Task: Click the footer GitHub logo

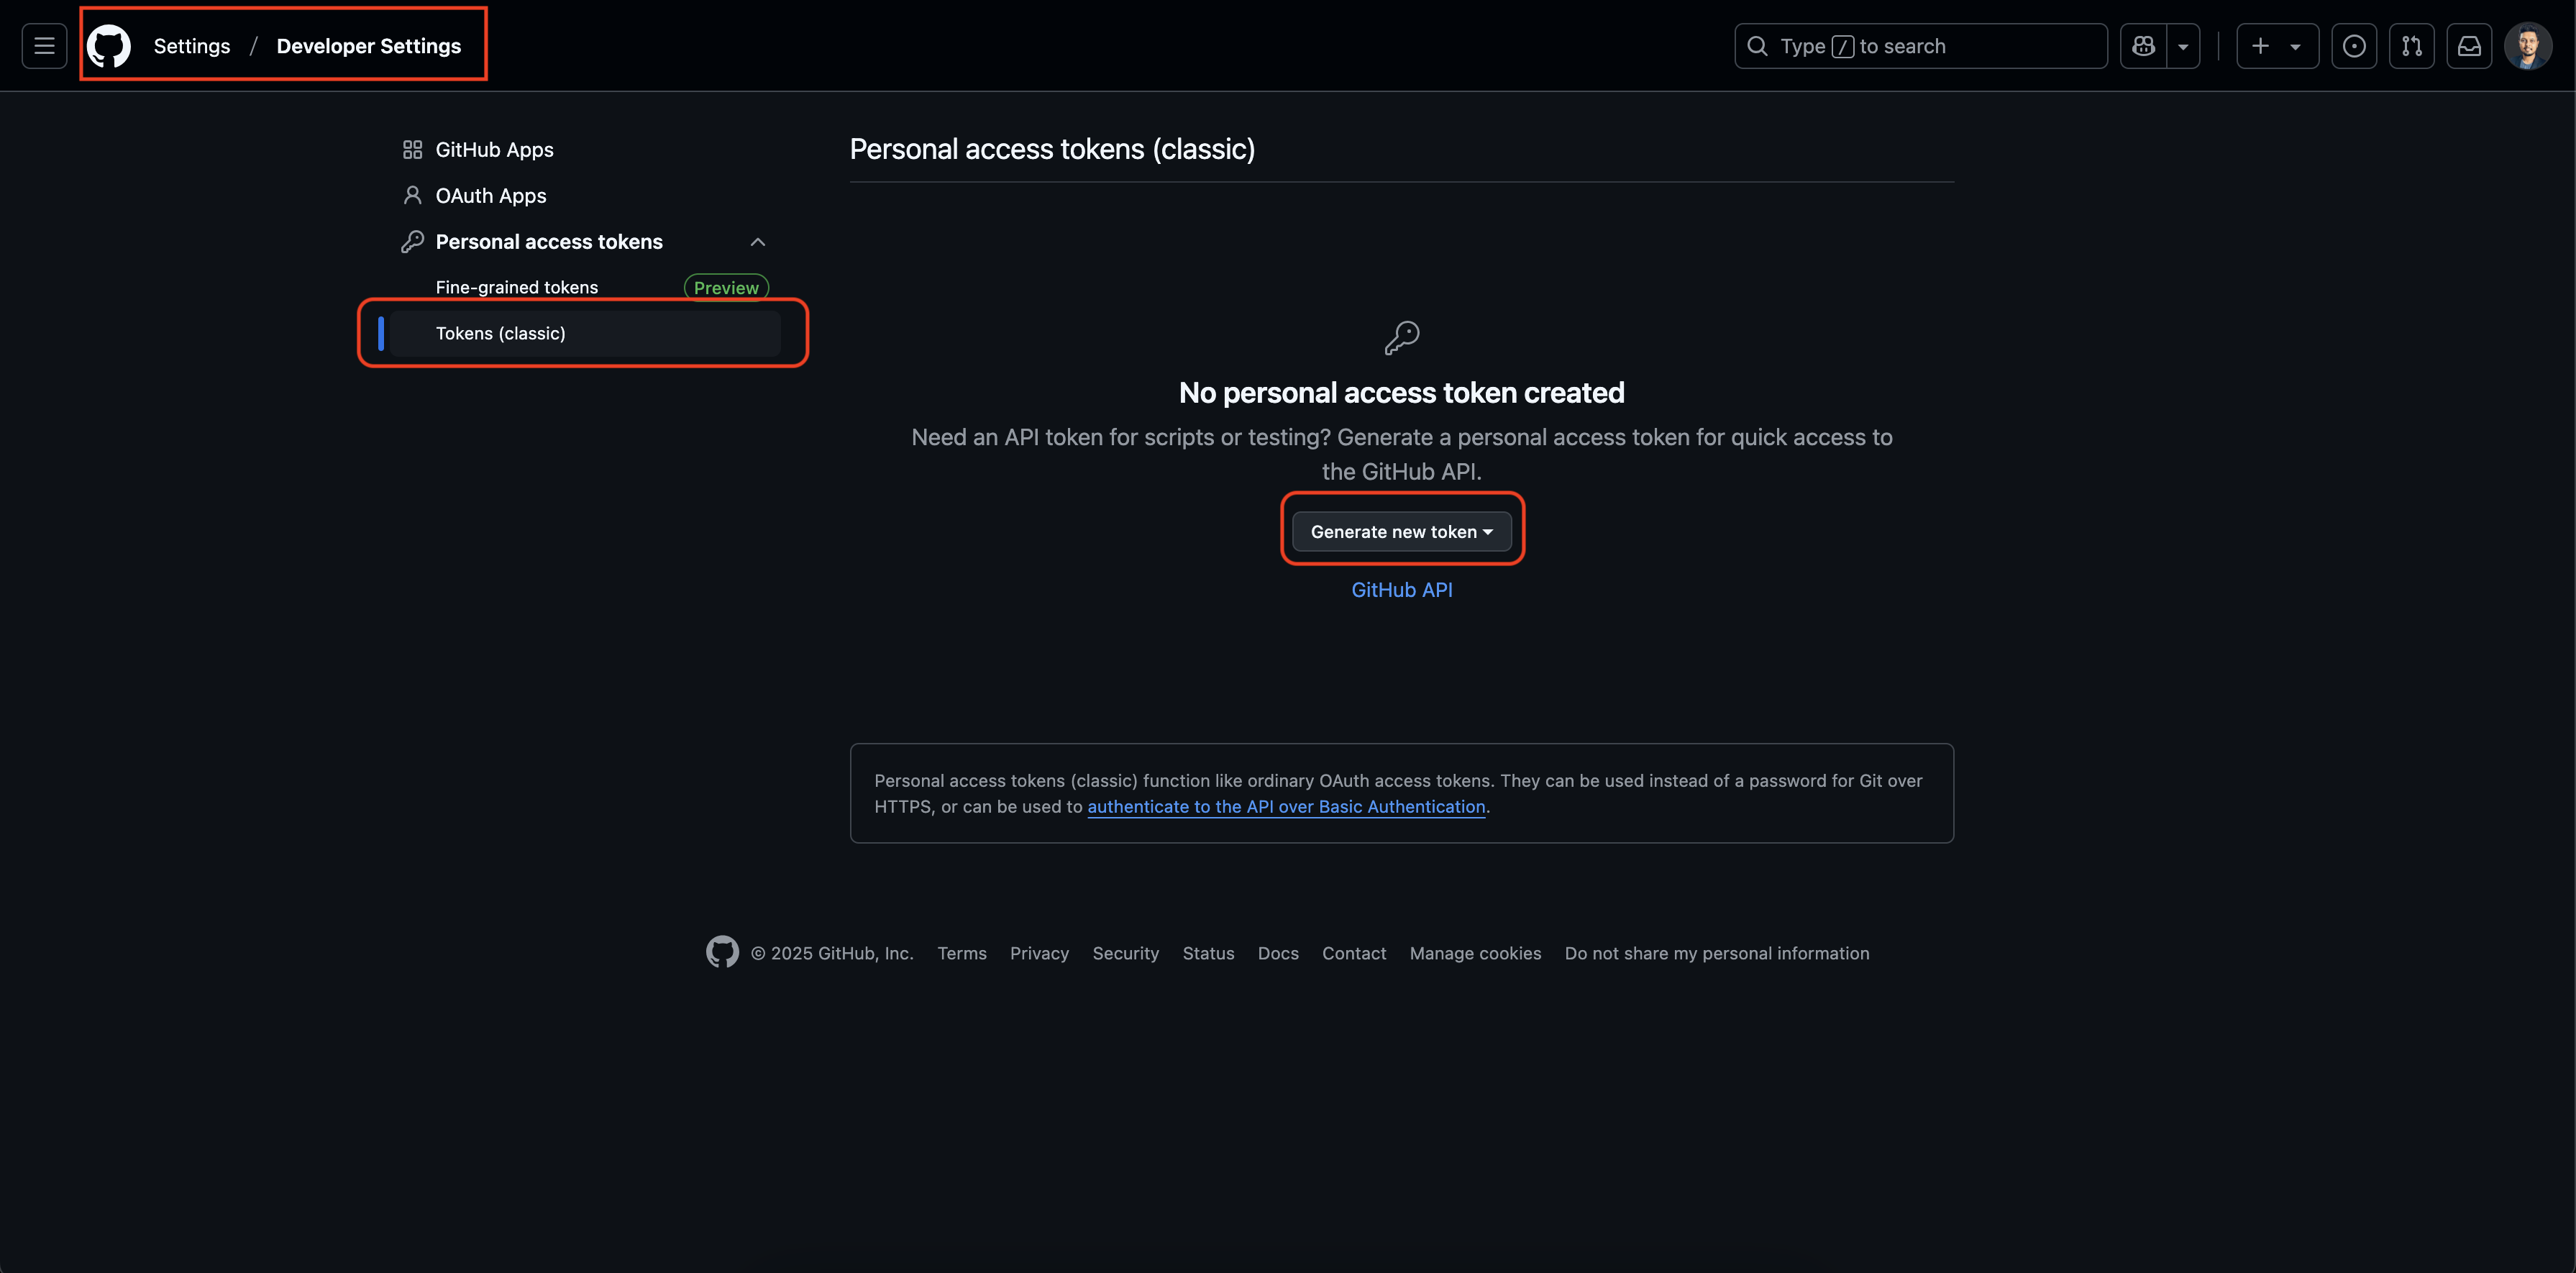Action: tap(722, 952)
